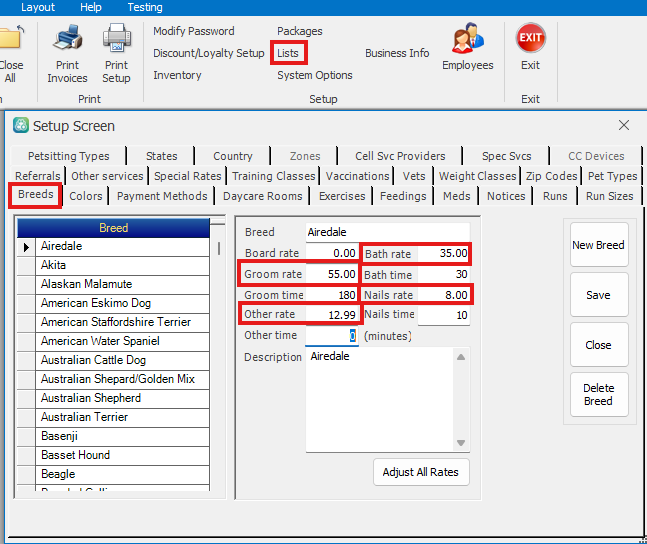
Task: Click Modify Password in the ribbon
Action: (x=194, y=31)
